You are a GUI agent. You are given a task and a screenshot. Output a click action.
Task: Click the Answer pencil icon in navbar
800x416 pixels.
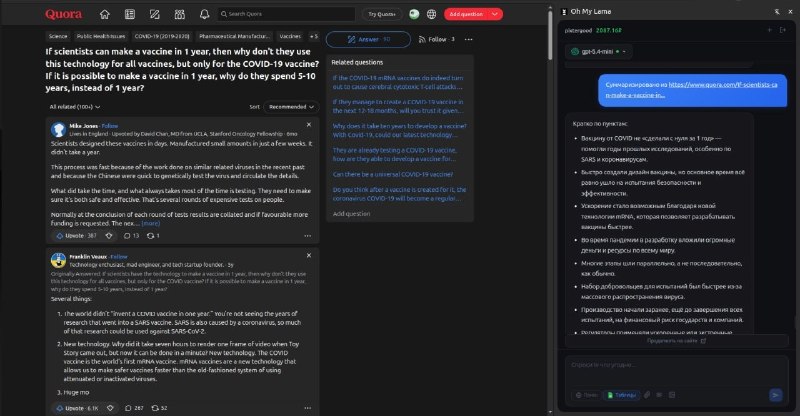click(155, 14)
